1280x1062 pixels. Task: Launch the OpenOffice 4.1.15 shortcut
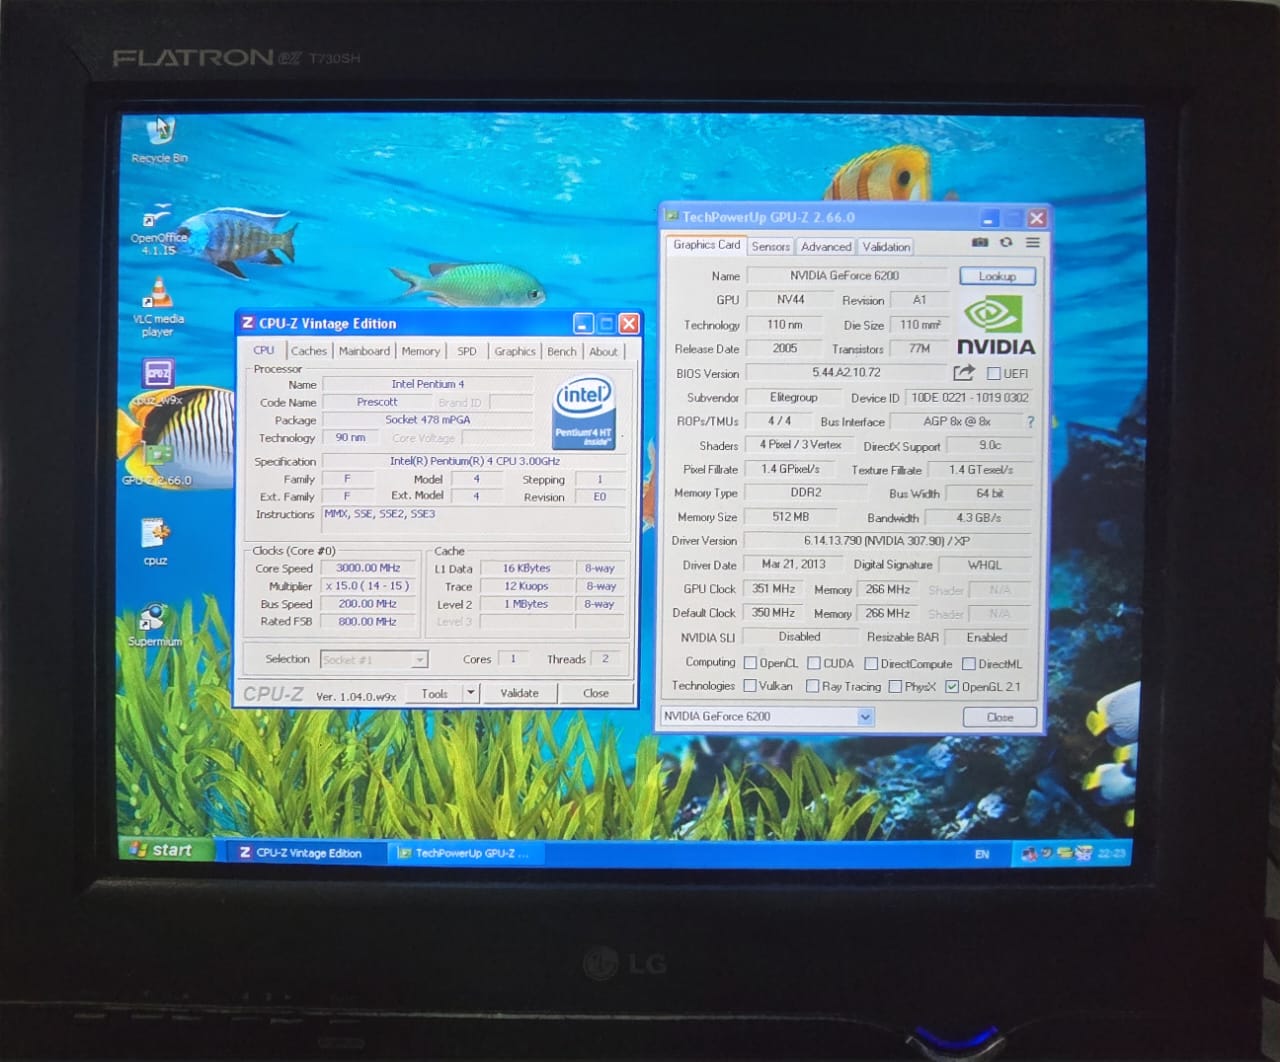coord(158,229)
